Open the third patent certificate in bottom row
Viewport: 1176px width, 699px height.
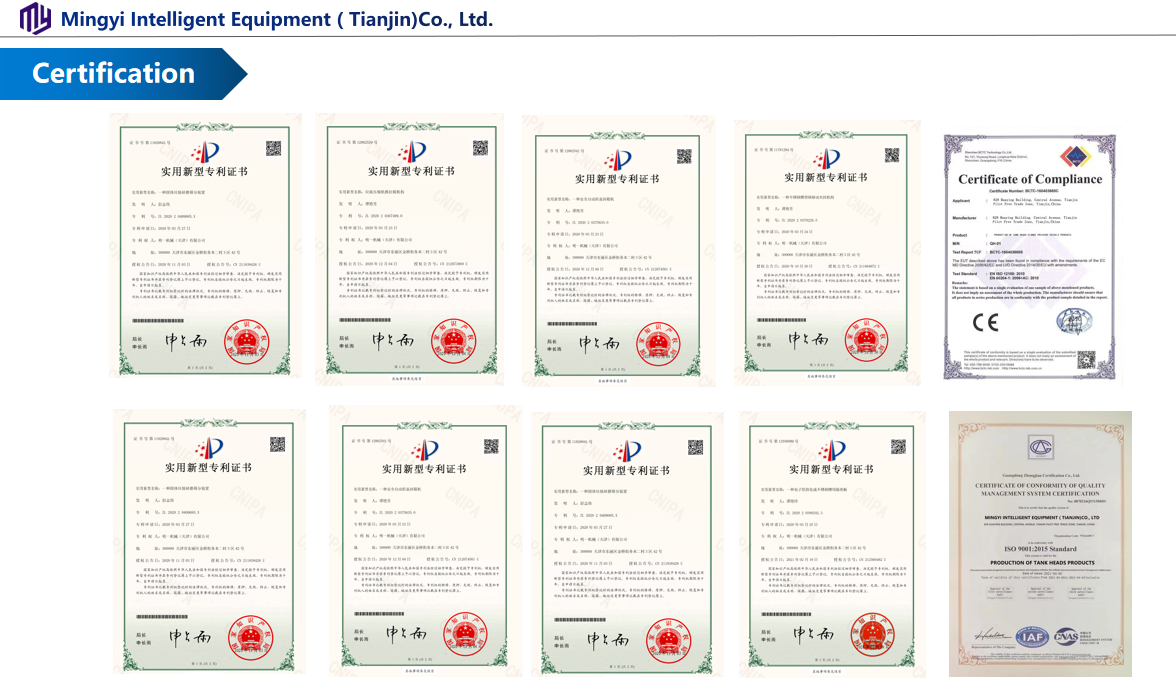coord(628,545)
